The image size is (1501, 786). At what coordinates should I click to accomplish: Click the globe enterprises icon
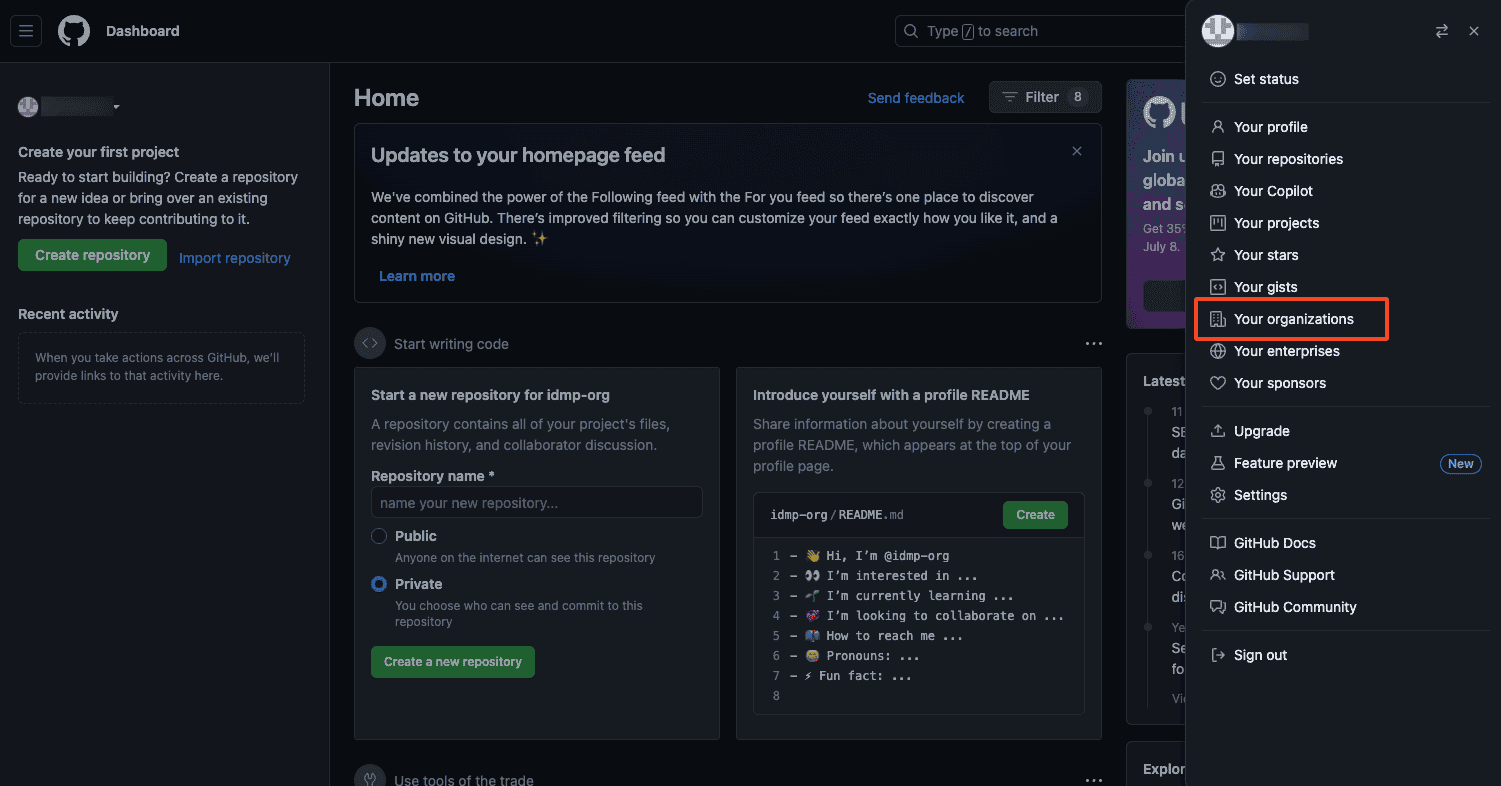[x=1218, y=351]
